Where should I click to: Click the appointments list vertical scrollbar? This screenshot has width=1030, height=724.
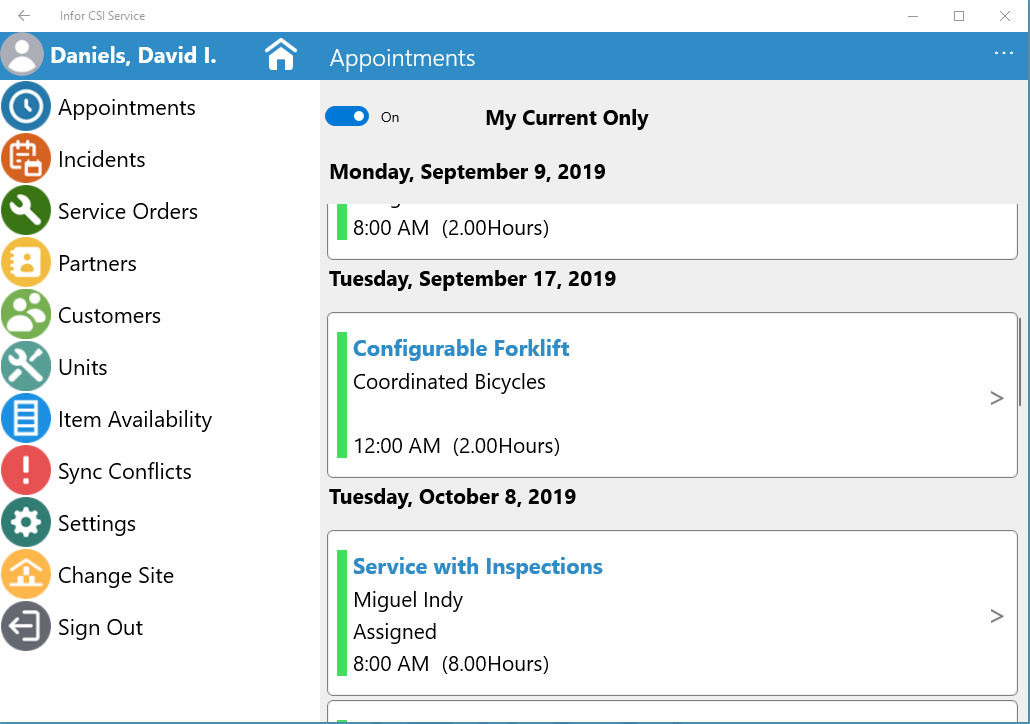coord(1020,360)
